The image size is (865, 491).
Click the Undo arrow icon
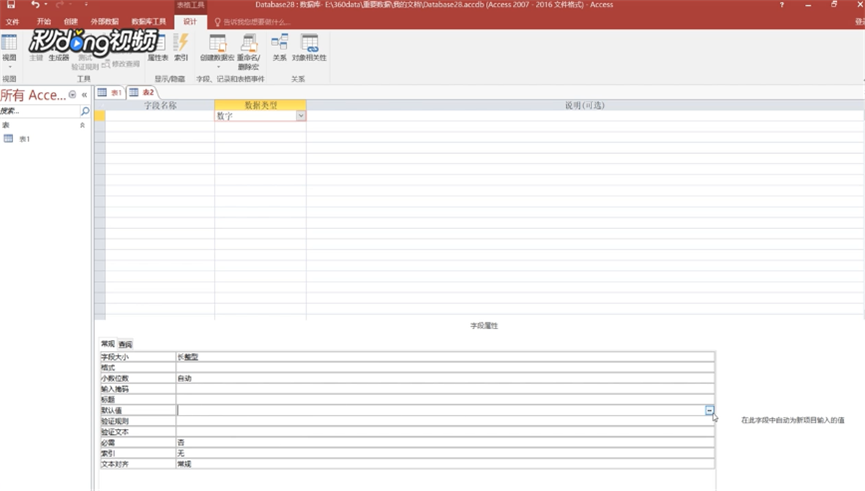click(x=35, y=4)
